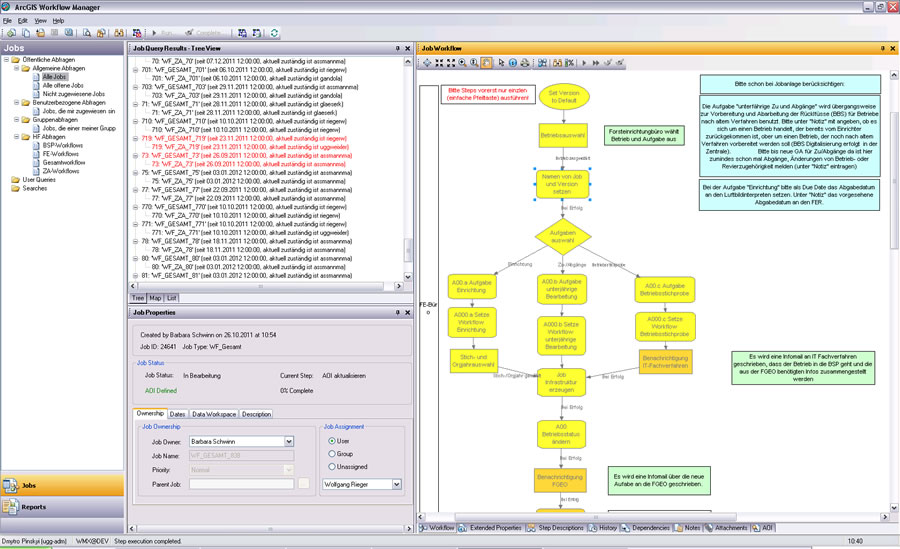
Task: Select the arrow pointer tool in workflow toolbar
Action: point(502,62)
